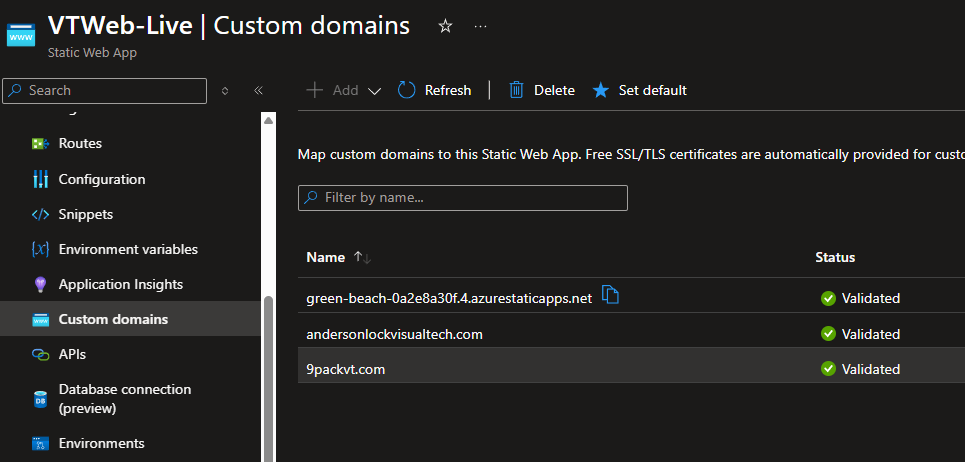Click the Delete trash can icon
The height and width of the screenshot is (462, 965).
(516, 90)
